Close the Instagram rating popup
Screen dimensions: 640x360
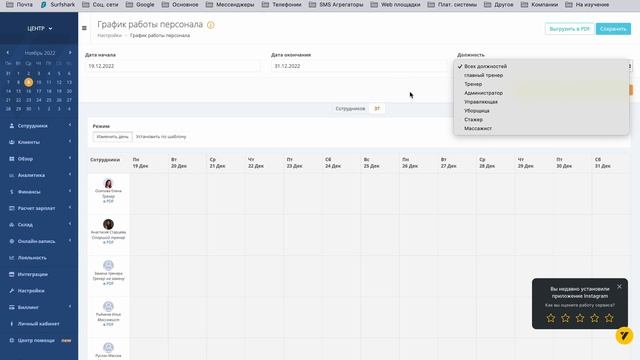click(x=619, y=287)
